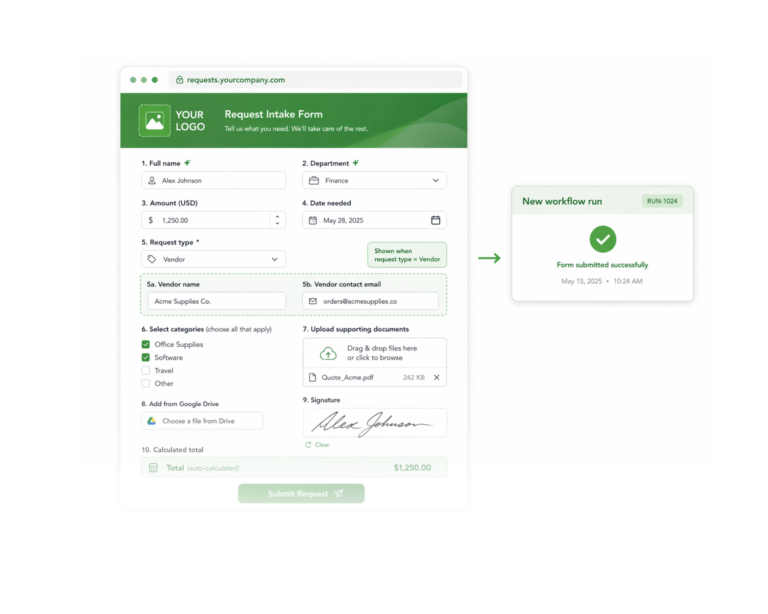The height and width of the screenshot is (614, 768).
Task: Click the Vendor contact email field
Action: point(370,301)
